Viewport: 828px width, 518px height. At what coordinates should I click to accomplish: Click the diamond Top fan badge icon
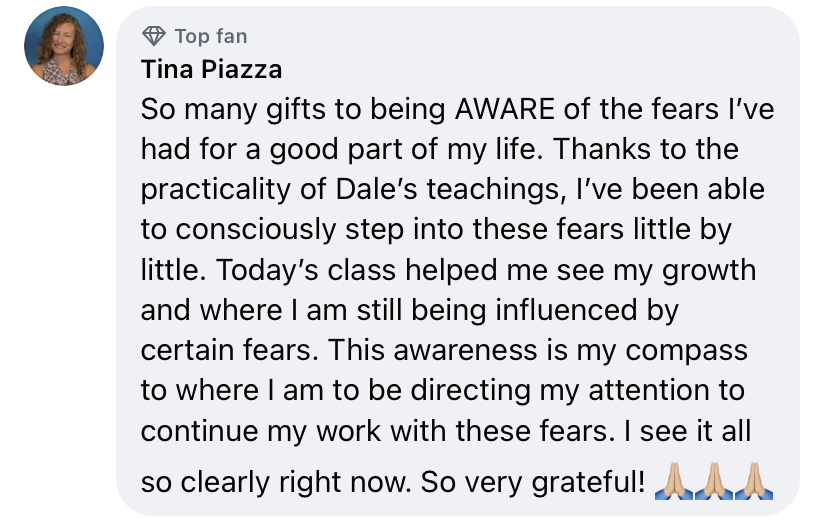[x=154, y=37]
